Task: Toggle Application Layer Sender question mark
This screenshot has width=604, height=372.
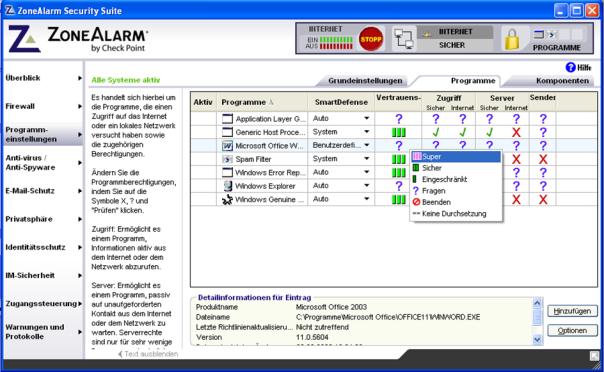Action: point(543,119)
